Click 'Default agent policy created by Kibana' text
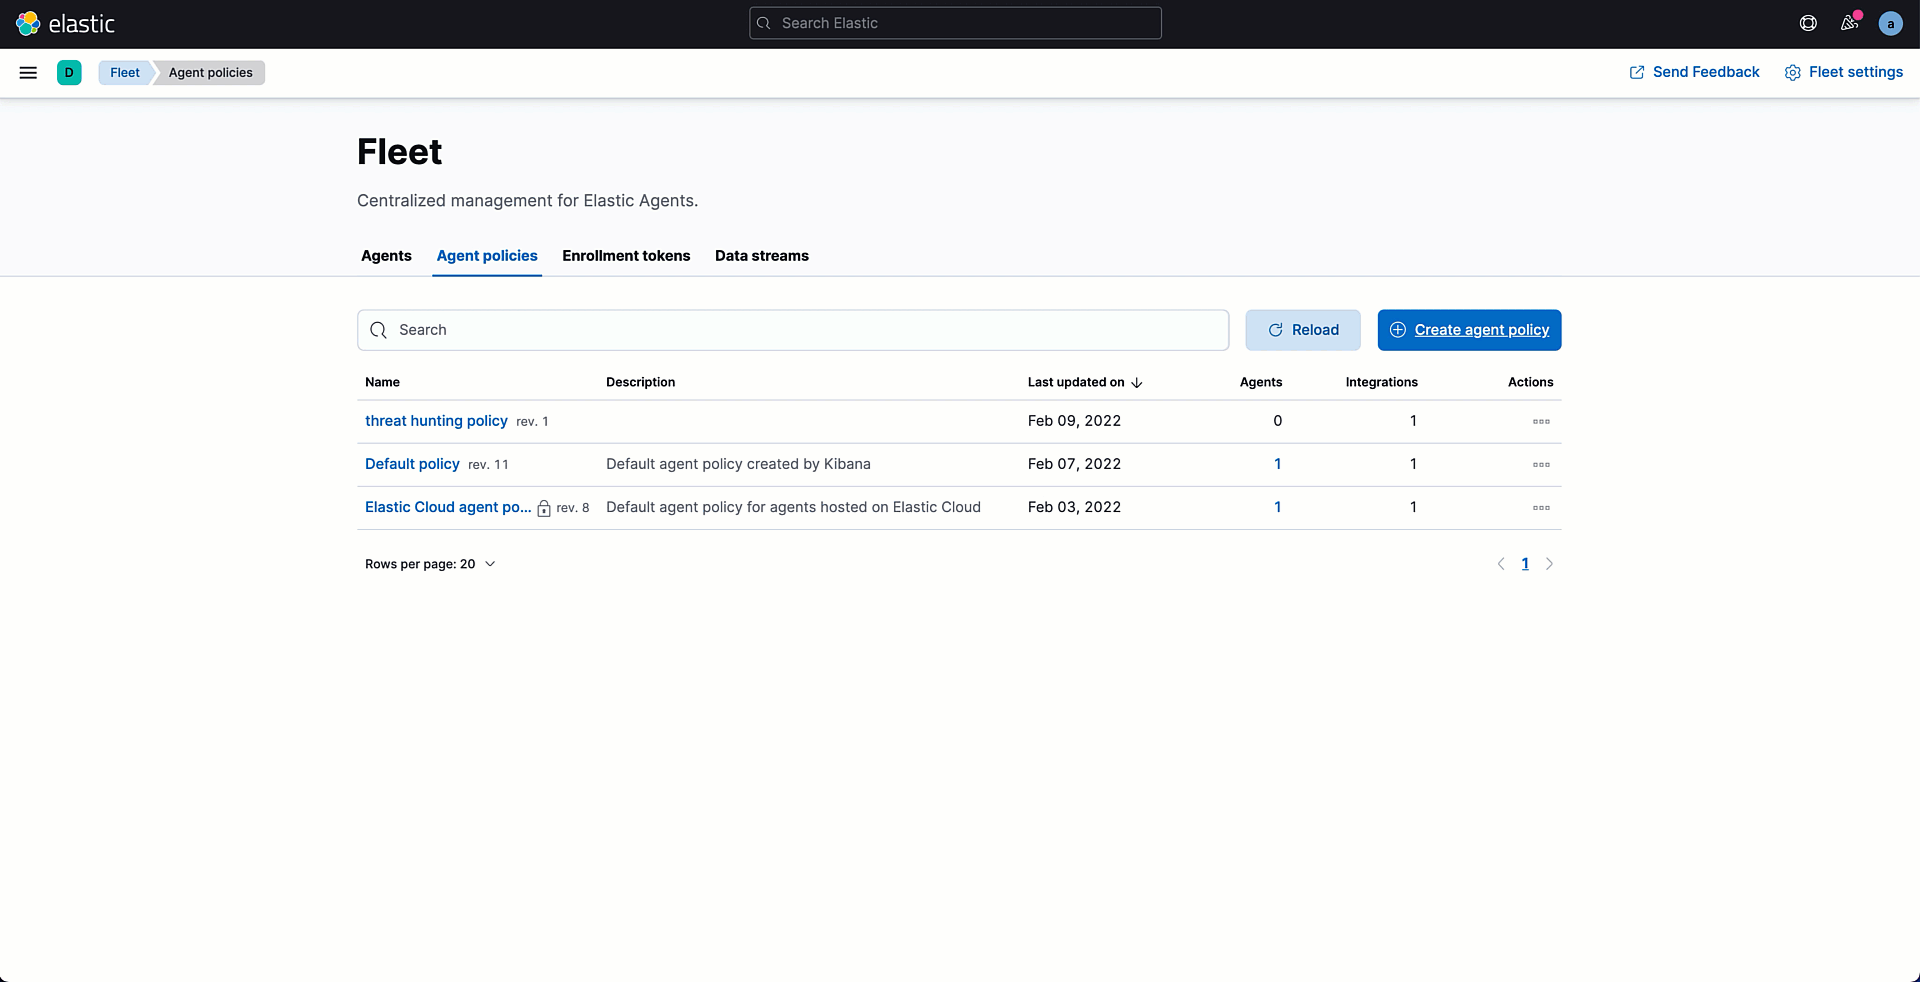 point(738,464)
